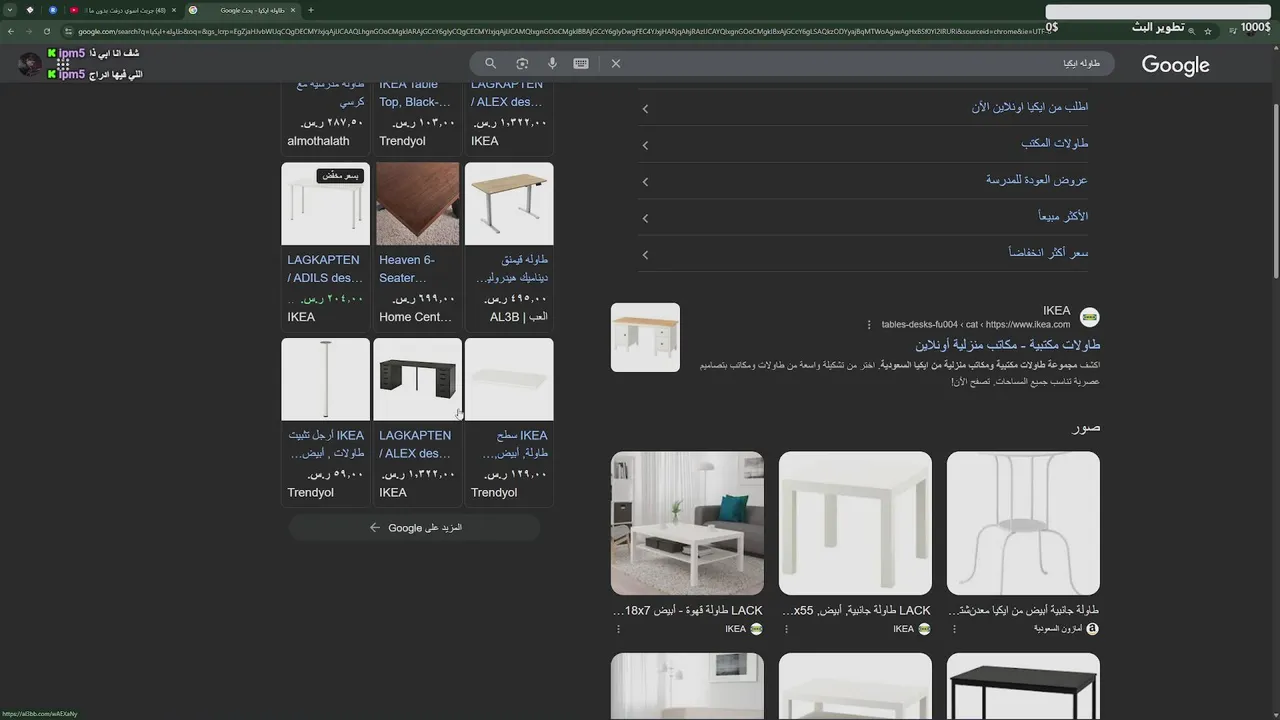
Task: Click the search query input field
Action: pyautogui.click(x=860, y=63)
